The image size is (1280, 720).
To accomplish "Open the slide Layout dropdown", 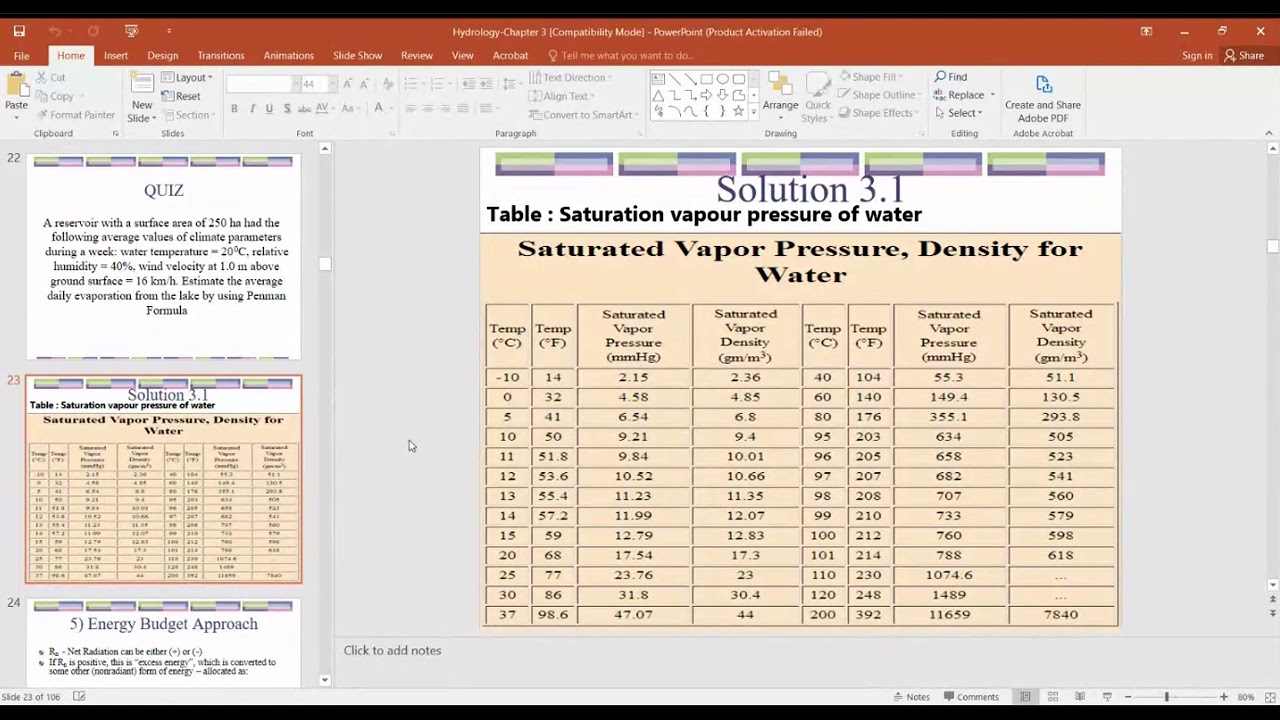I will 186,78.
